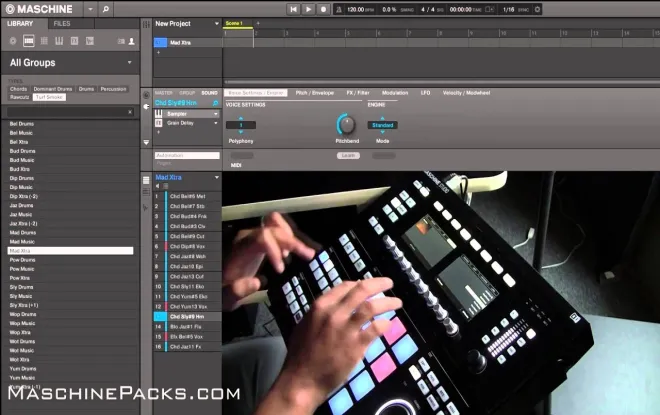Select Bel Drums in the results list
660x415 pixels.
coord(71,124)
